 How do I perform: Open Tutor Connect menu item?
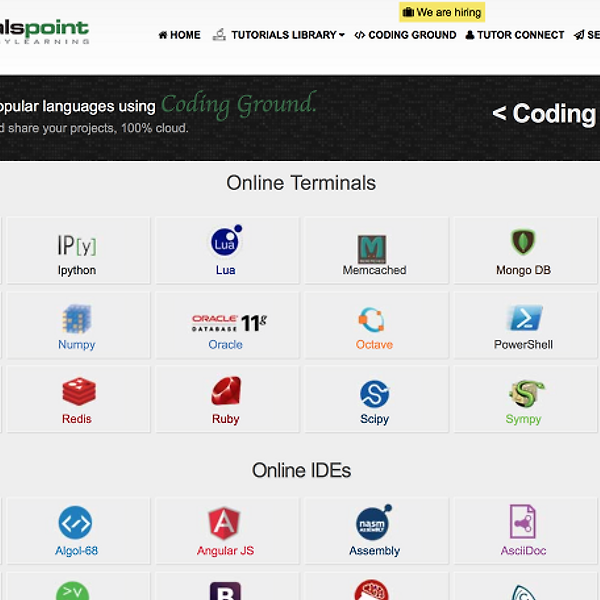tap(514, 35)
